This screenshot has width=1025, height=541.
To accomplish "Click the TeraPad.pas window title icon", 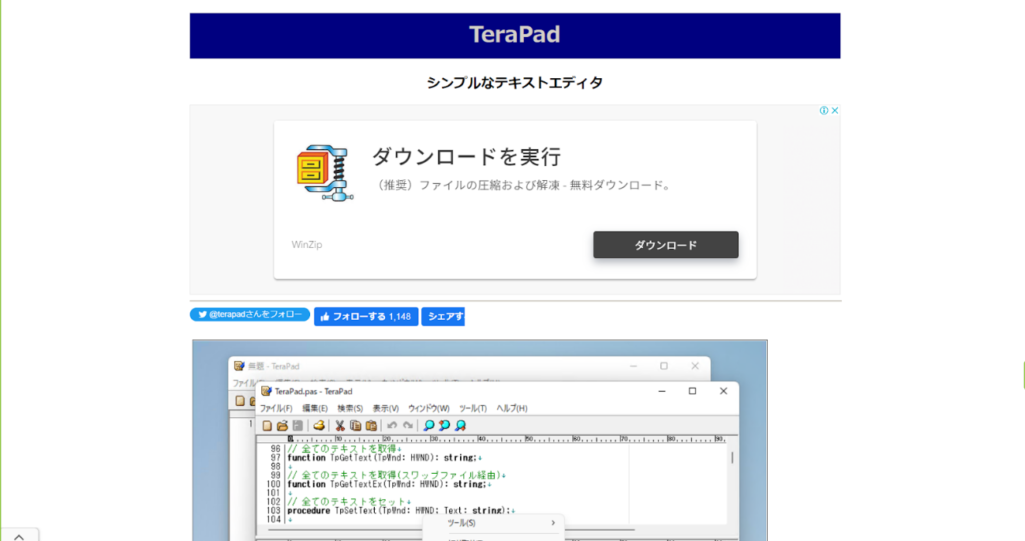I will point(266,391).
